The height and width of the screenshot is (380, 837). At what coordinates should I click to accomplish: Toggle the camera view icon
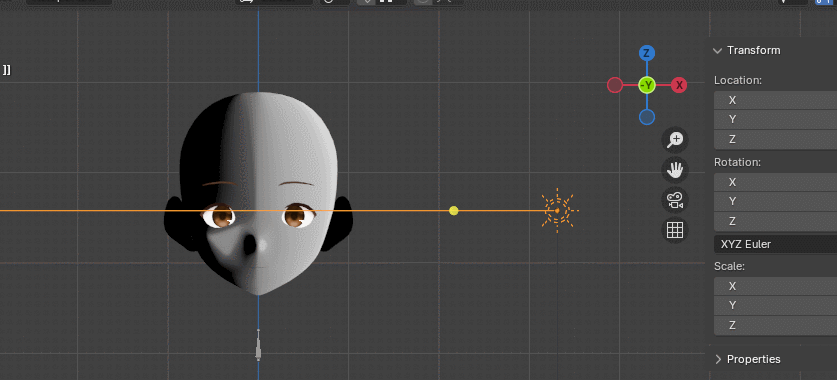pyautogui.click(x=675, y=201)
